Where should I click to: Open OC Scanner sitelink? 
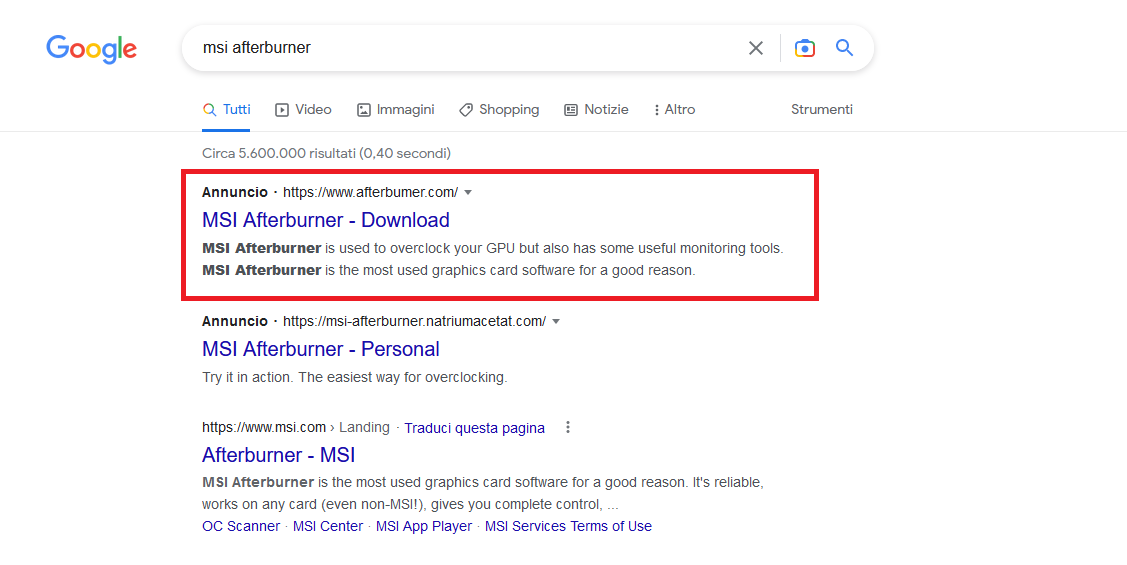(241, 526)
